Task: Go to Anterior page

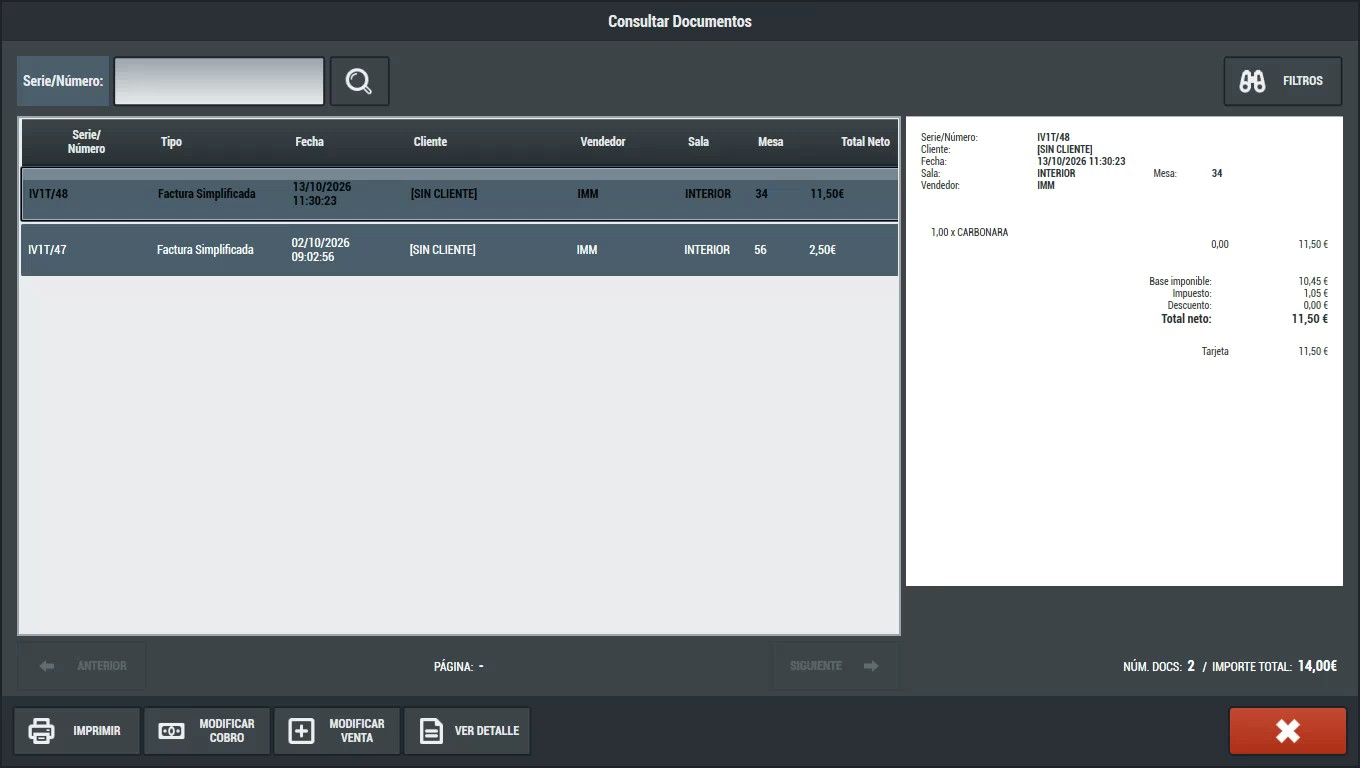Action: pos(82,666)
